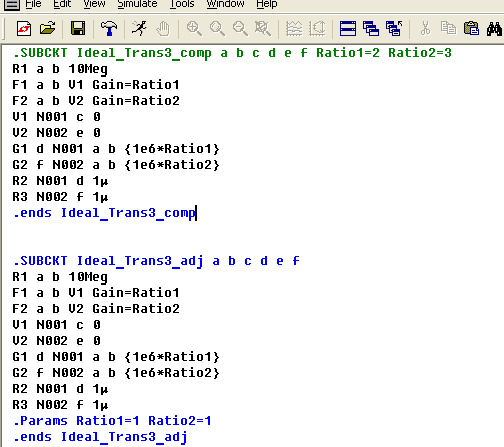Place cursor after '.ends Ideal_Trans3_adj'
This screenshot has width=504, height=447.
tap(189, 437)
